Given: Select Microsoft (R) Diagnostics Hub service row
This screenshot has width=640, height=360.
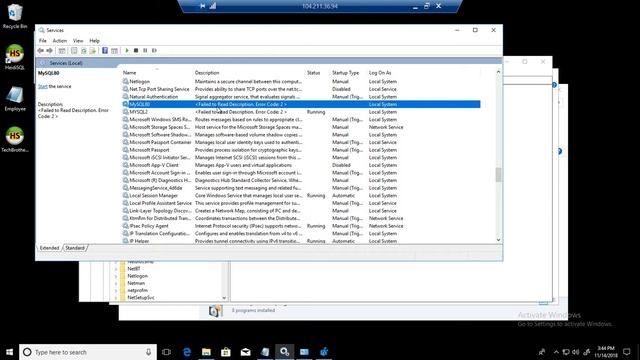Looking at the screenshot, I should pos(301,180).
